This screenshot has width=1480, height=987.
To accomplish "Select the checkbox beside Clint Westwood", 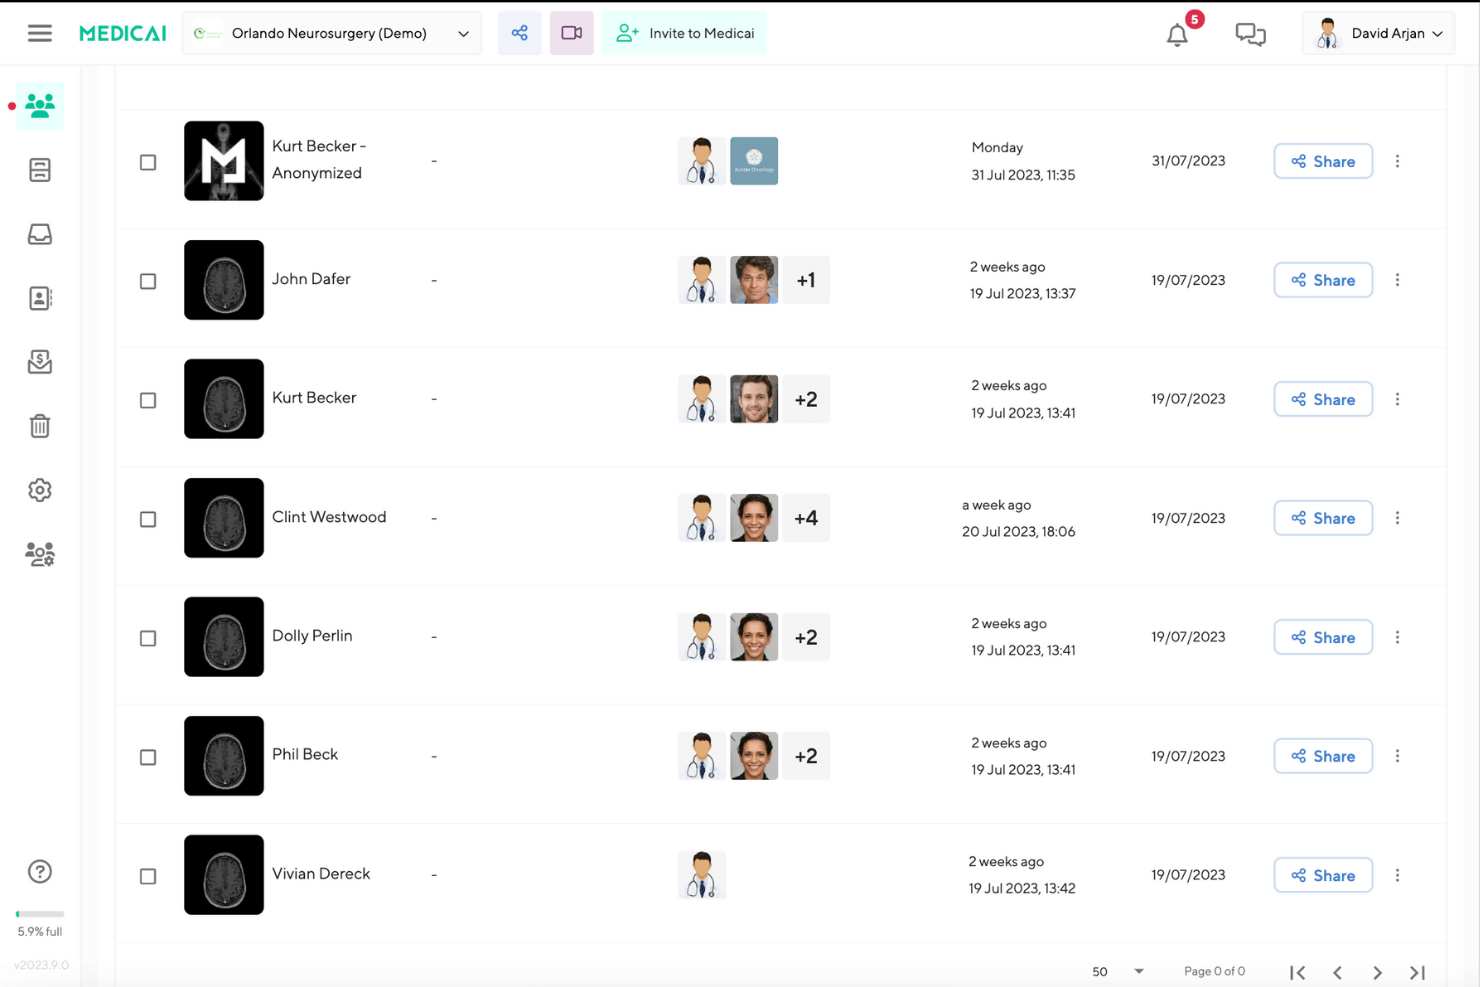I will 148,519.
